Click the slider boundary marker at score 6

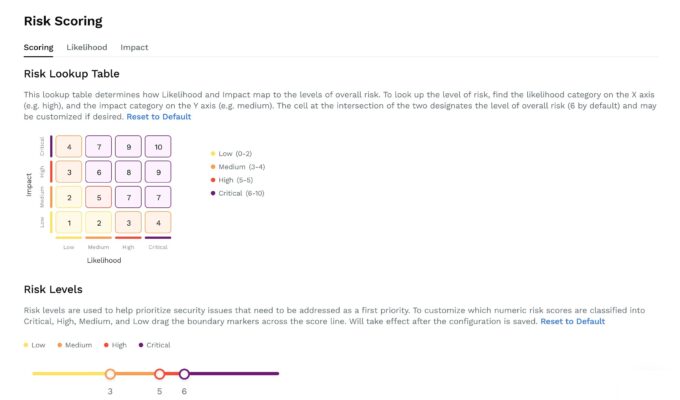(x=184, y=374)
